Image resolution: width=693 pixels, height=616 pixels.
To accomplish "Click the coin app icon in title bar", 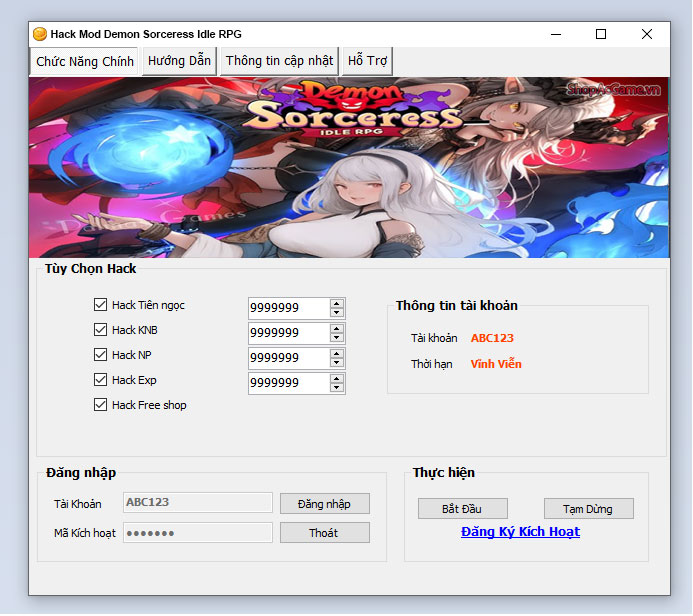I will click(x=40, y=34).
